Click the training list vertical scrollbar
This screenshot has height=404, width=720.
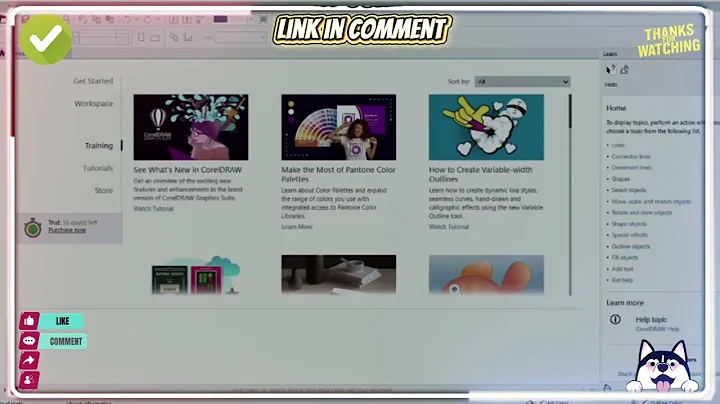coord(570,195)
